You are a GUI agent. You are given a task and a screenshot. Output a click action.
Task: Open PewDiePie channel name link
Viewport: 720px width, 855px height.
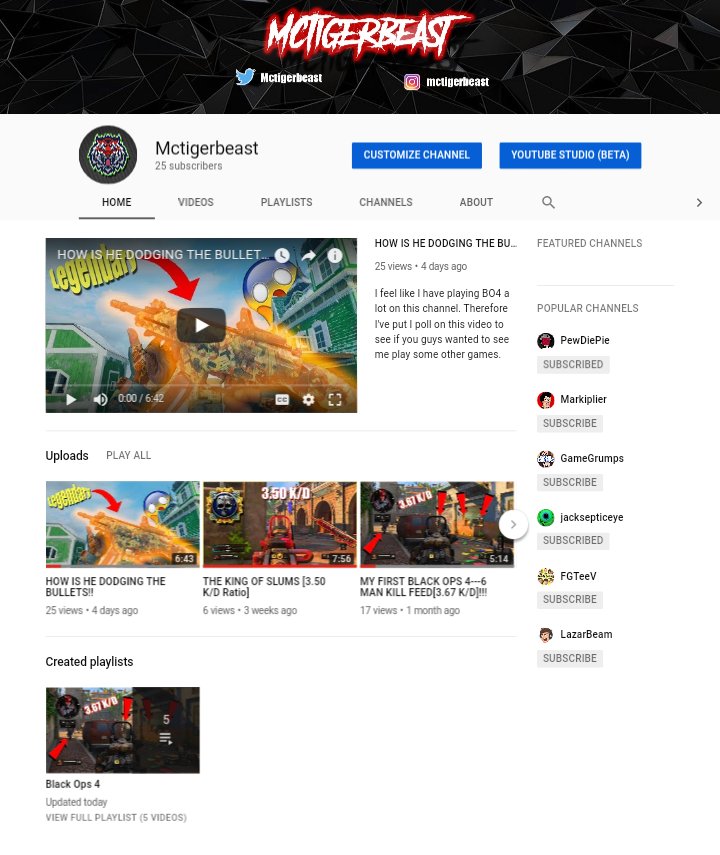click(x=585, y=340)
